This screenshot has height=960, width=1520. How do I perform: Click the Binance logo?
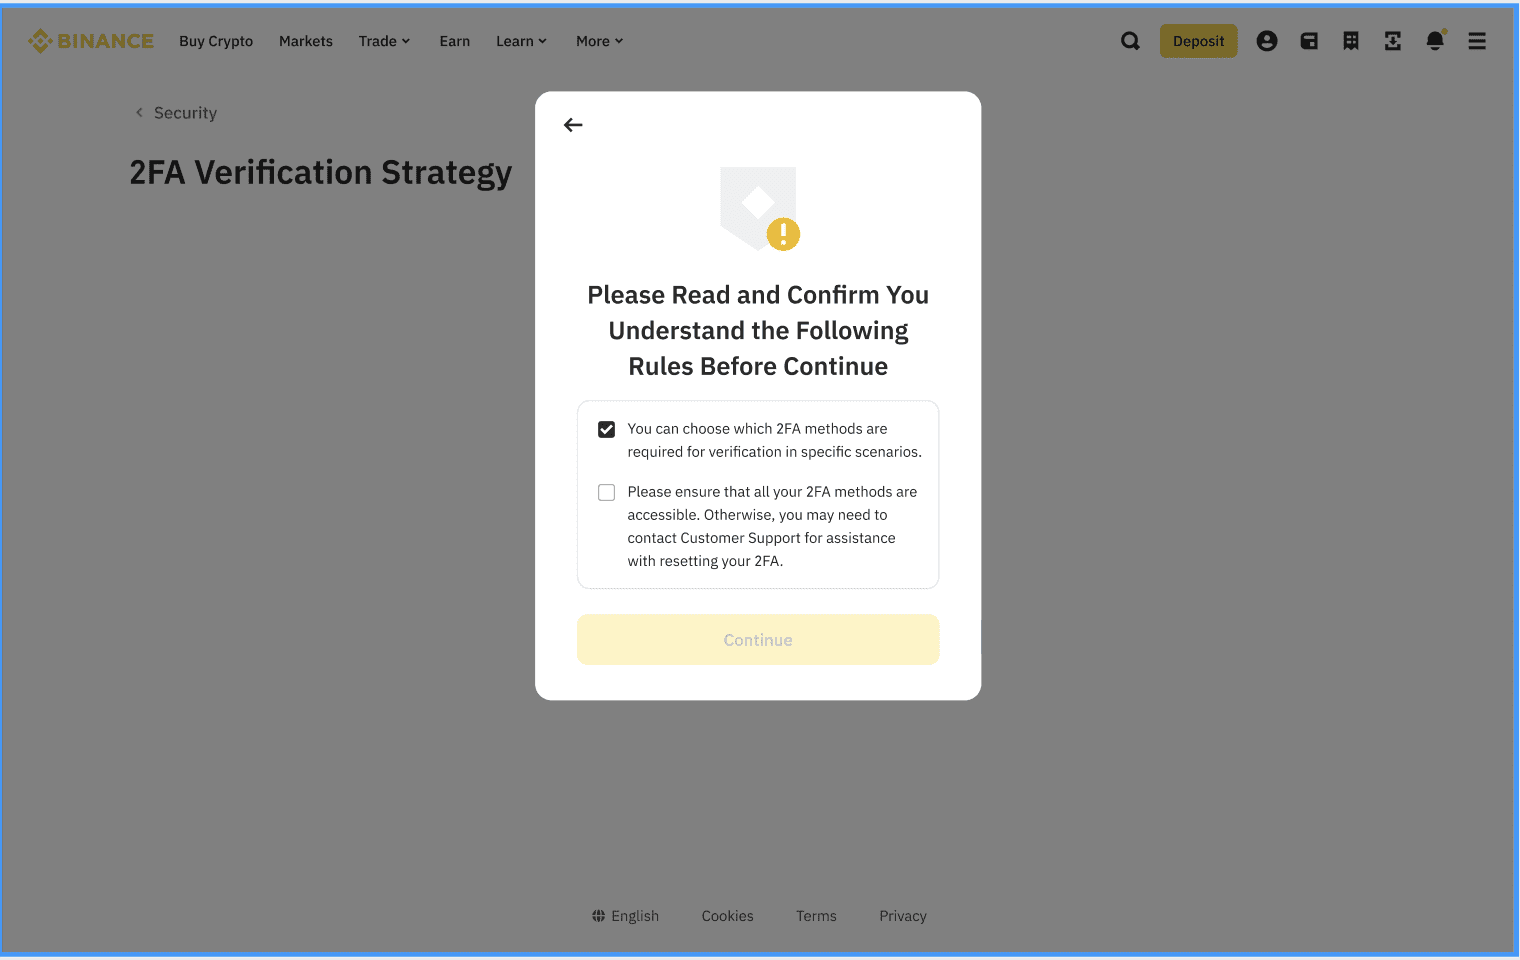point(91,41)
